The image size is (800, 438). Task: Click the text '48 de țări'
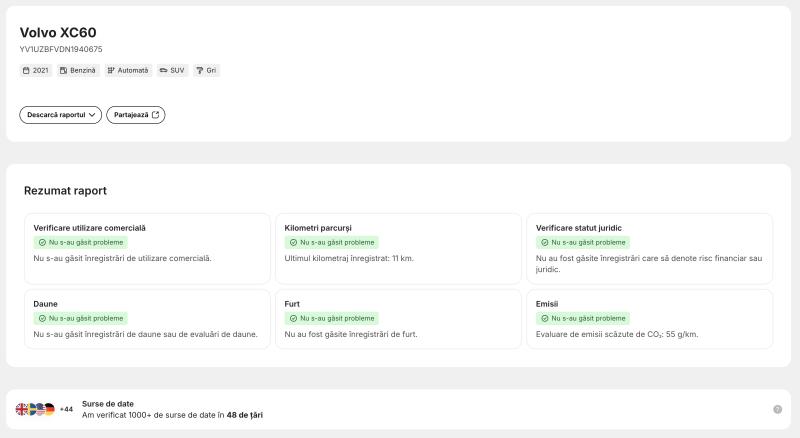pyautogui.click(x=244, y=415)
